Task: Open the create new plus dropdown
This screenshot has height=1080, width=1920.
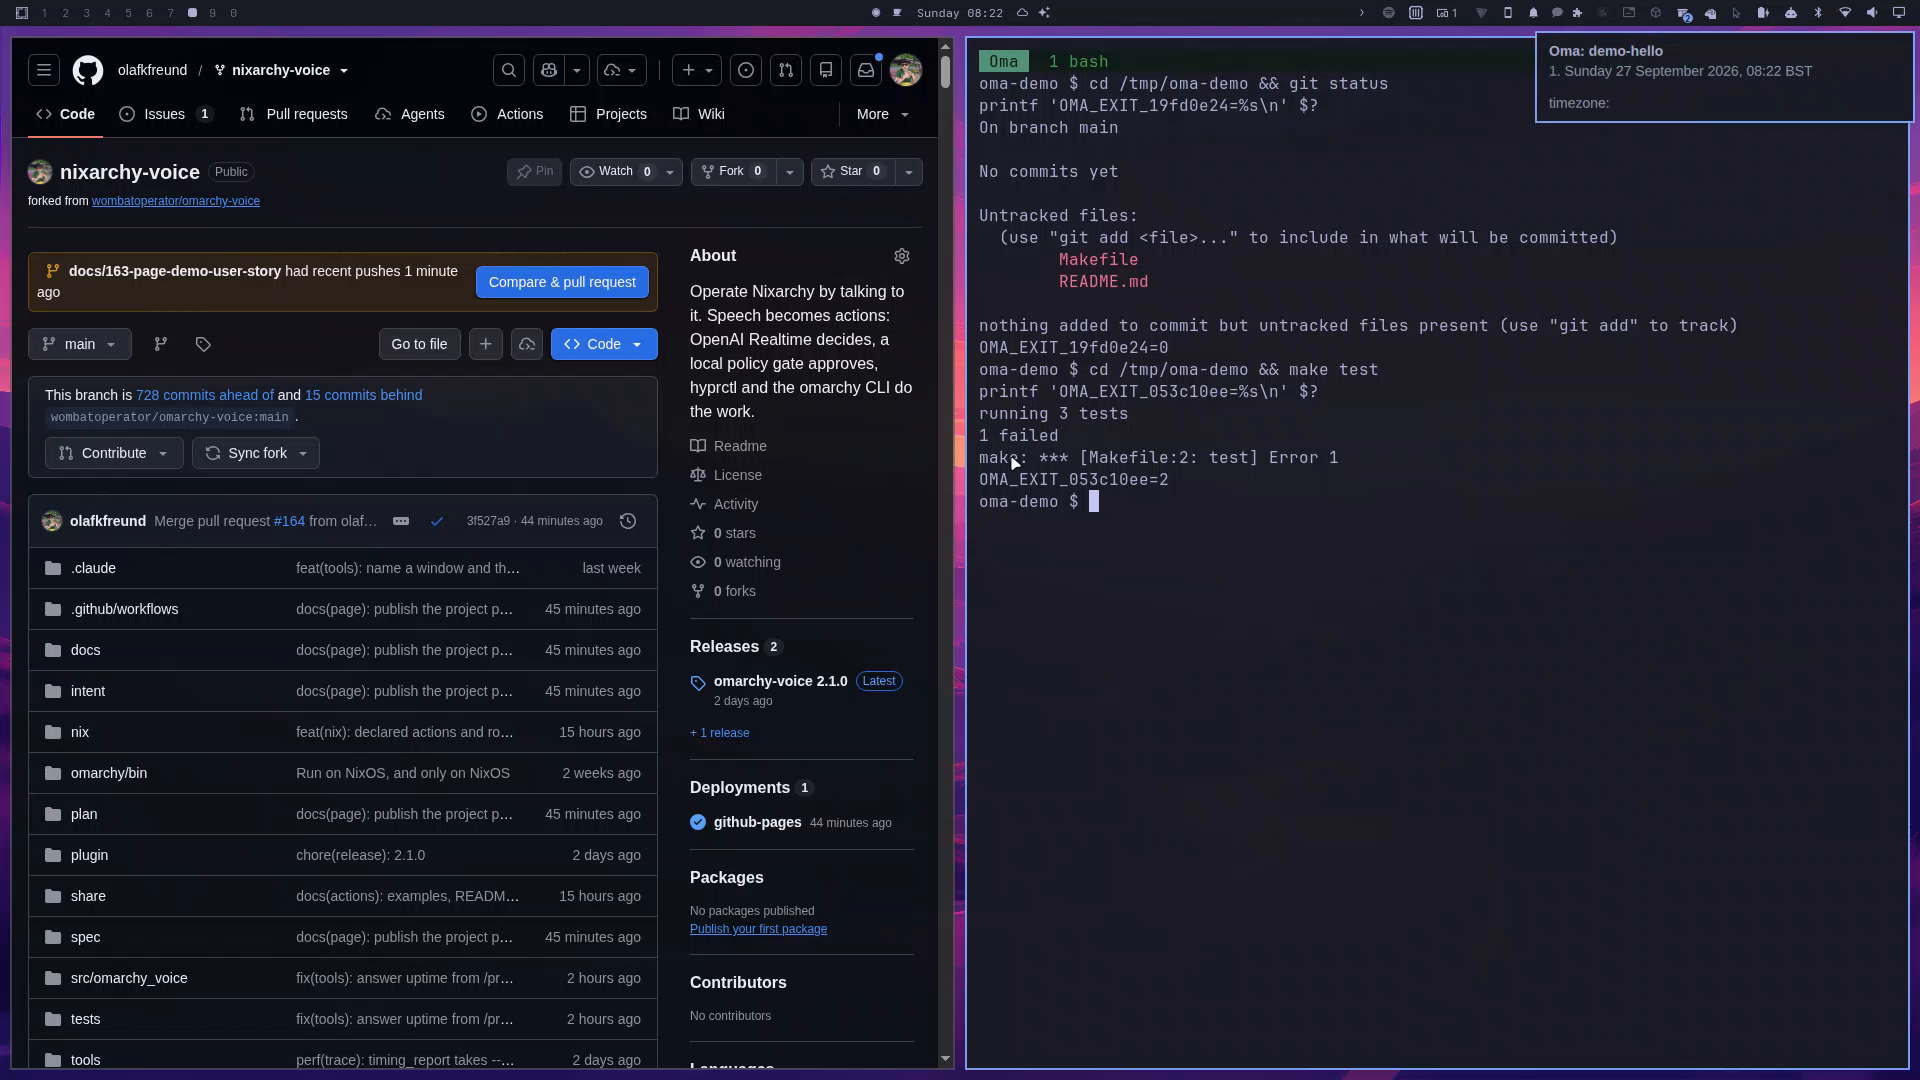Action: [697, 70]
